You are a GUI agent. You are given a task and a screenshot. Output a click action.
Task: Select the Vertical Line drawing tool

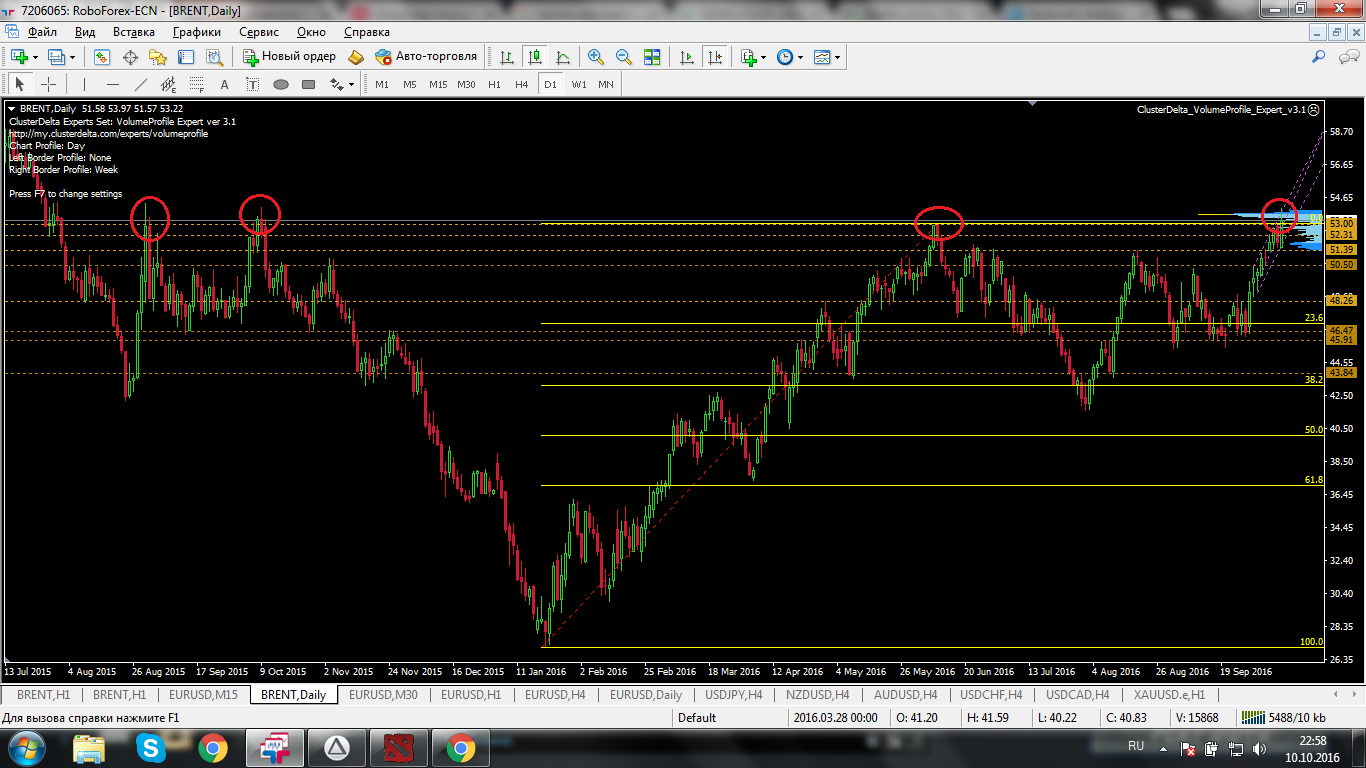pos(84,84)
